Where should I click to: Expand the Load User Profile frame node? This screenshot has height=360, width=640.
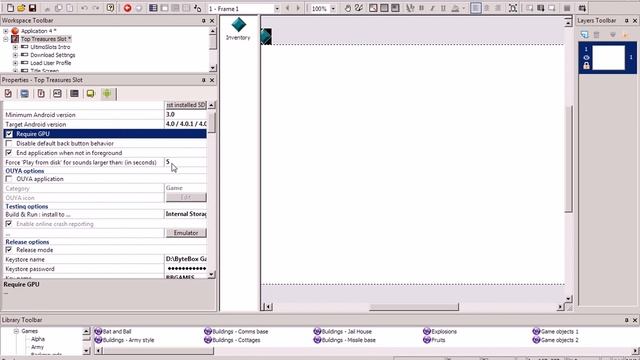point(15,63)
